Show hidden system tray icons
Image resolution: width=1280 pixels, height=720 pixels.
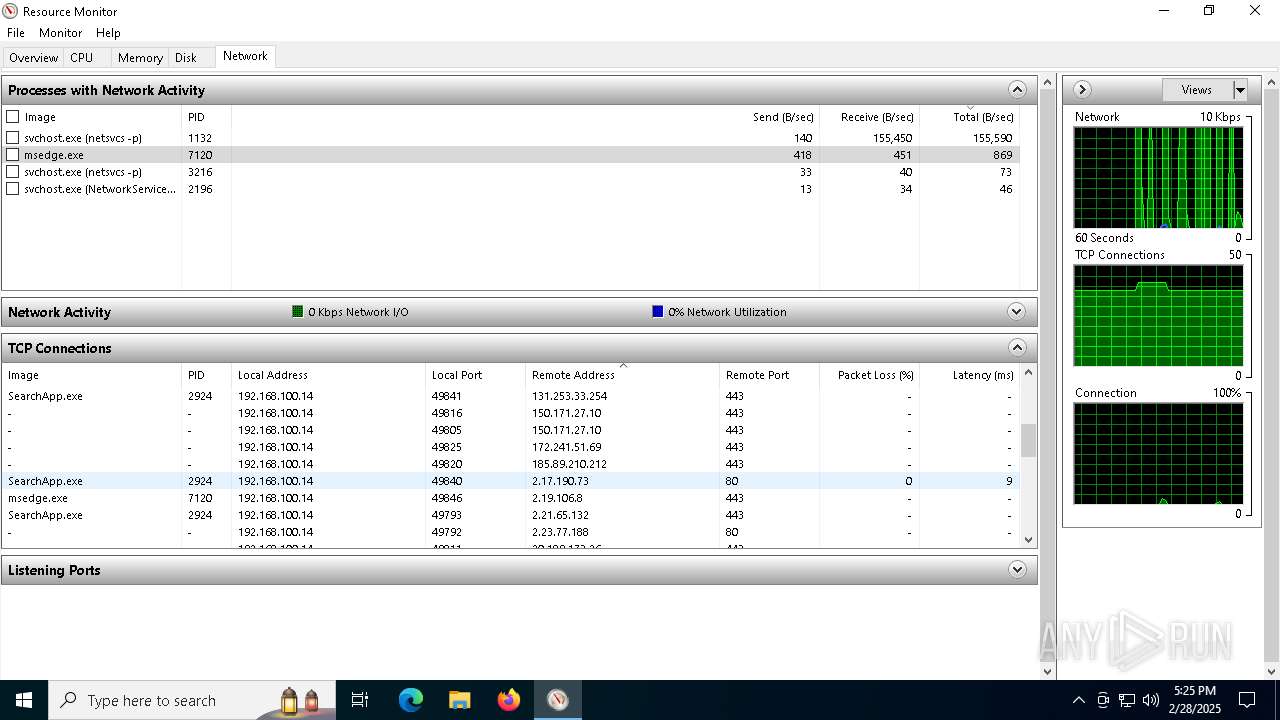click(x=1078, y=700)
